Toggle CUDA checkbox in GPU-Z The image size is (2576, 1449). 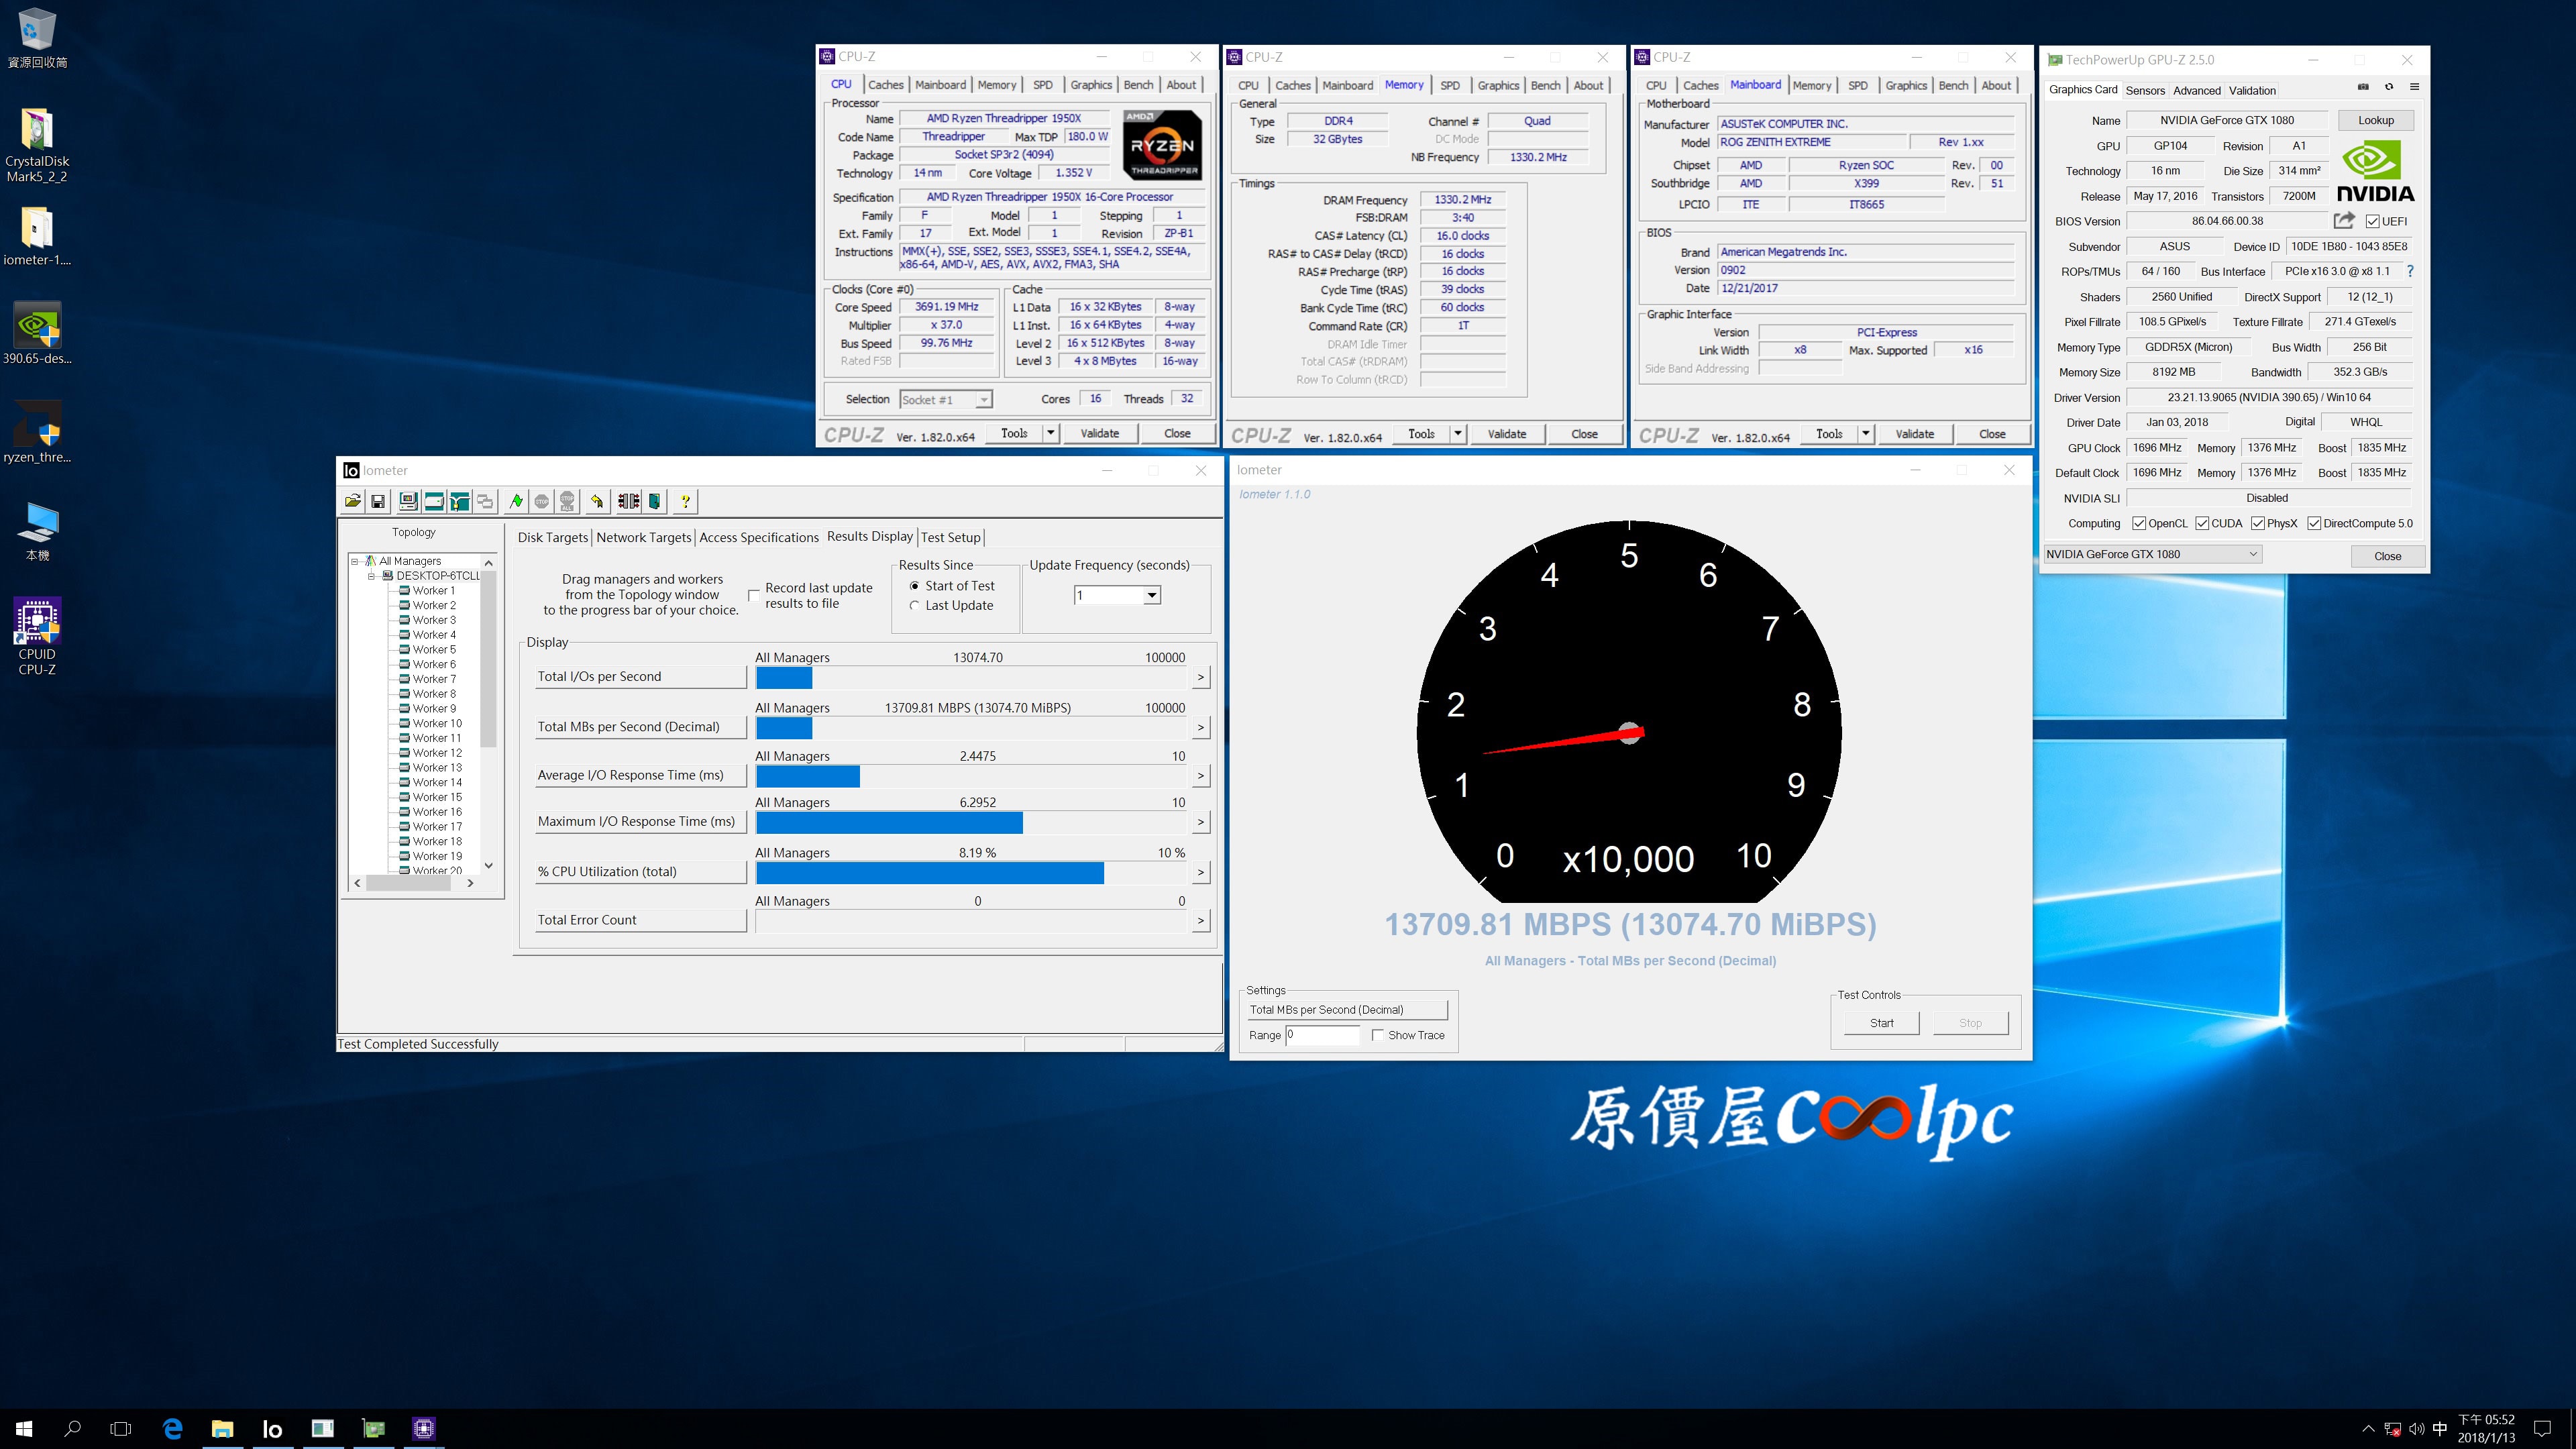(2202, 524)
